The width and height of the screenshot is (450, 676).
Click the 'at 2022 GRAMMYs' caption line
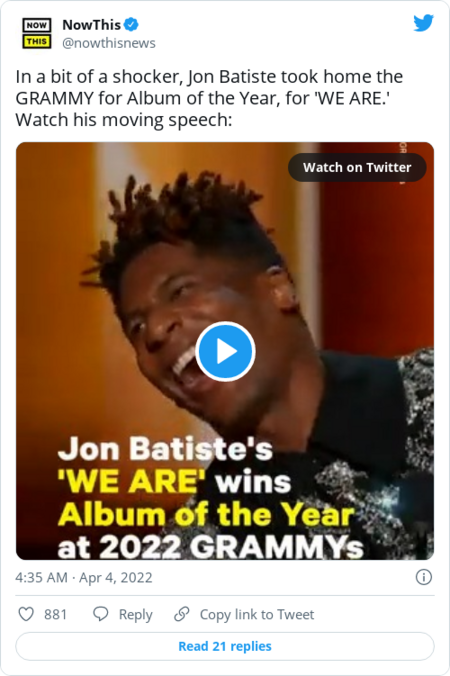[x=210, y=548]
